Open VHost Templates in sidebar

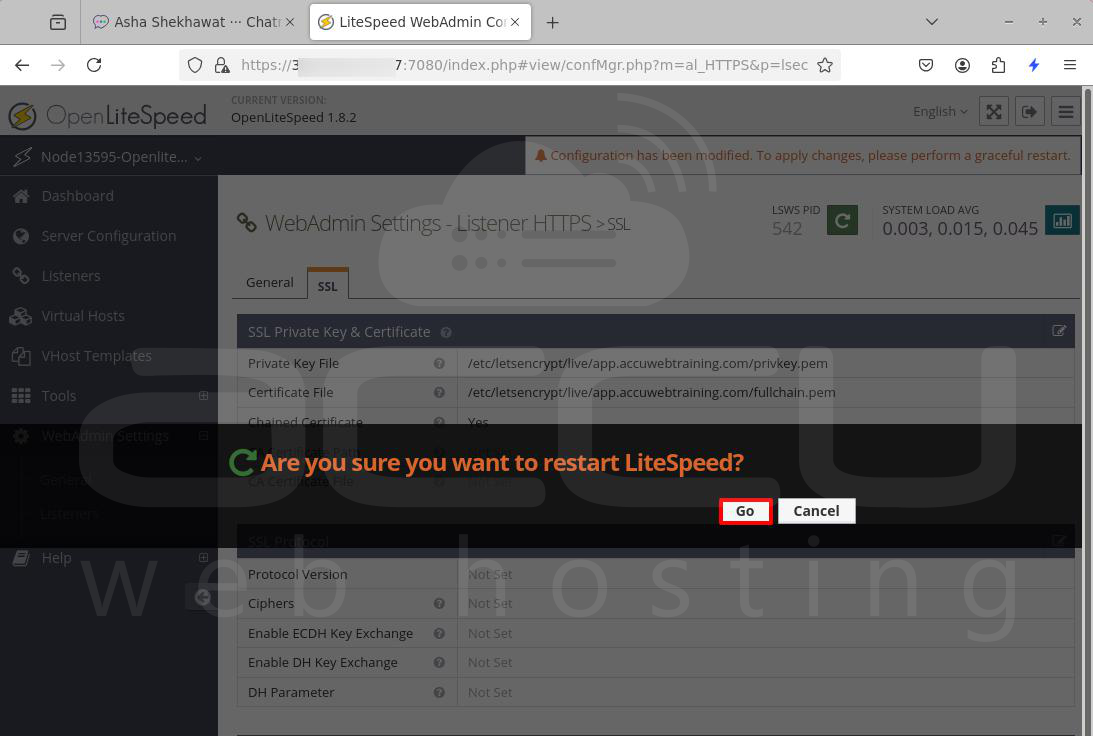click(96, 355)
